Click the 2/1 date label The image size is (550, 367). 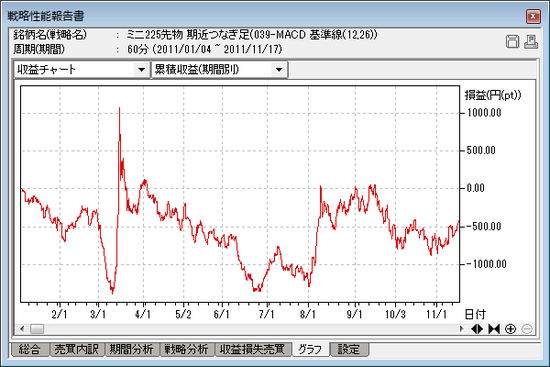pos(59,314)
